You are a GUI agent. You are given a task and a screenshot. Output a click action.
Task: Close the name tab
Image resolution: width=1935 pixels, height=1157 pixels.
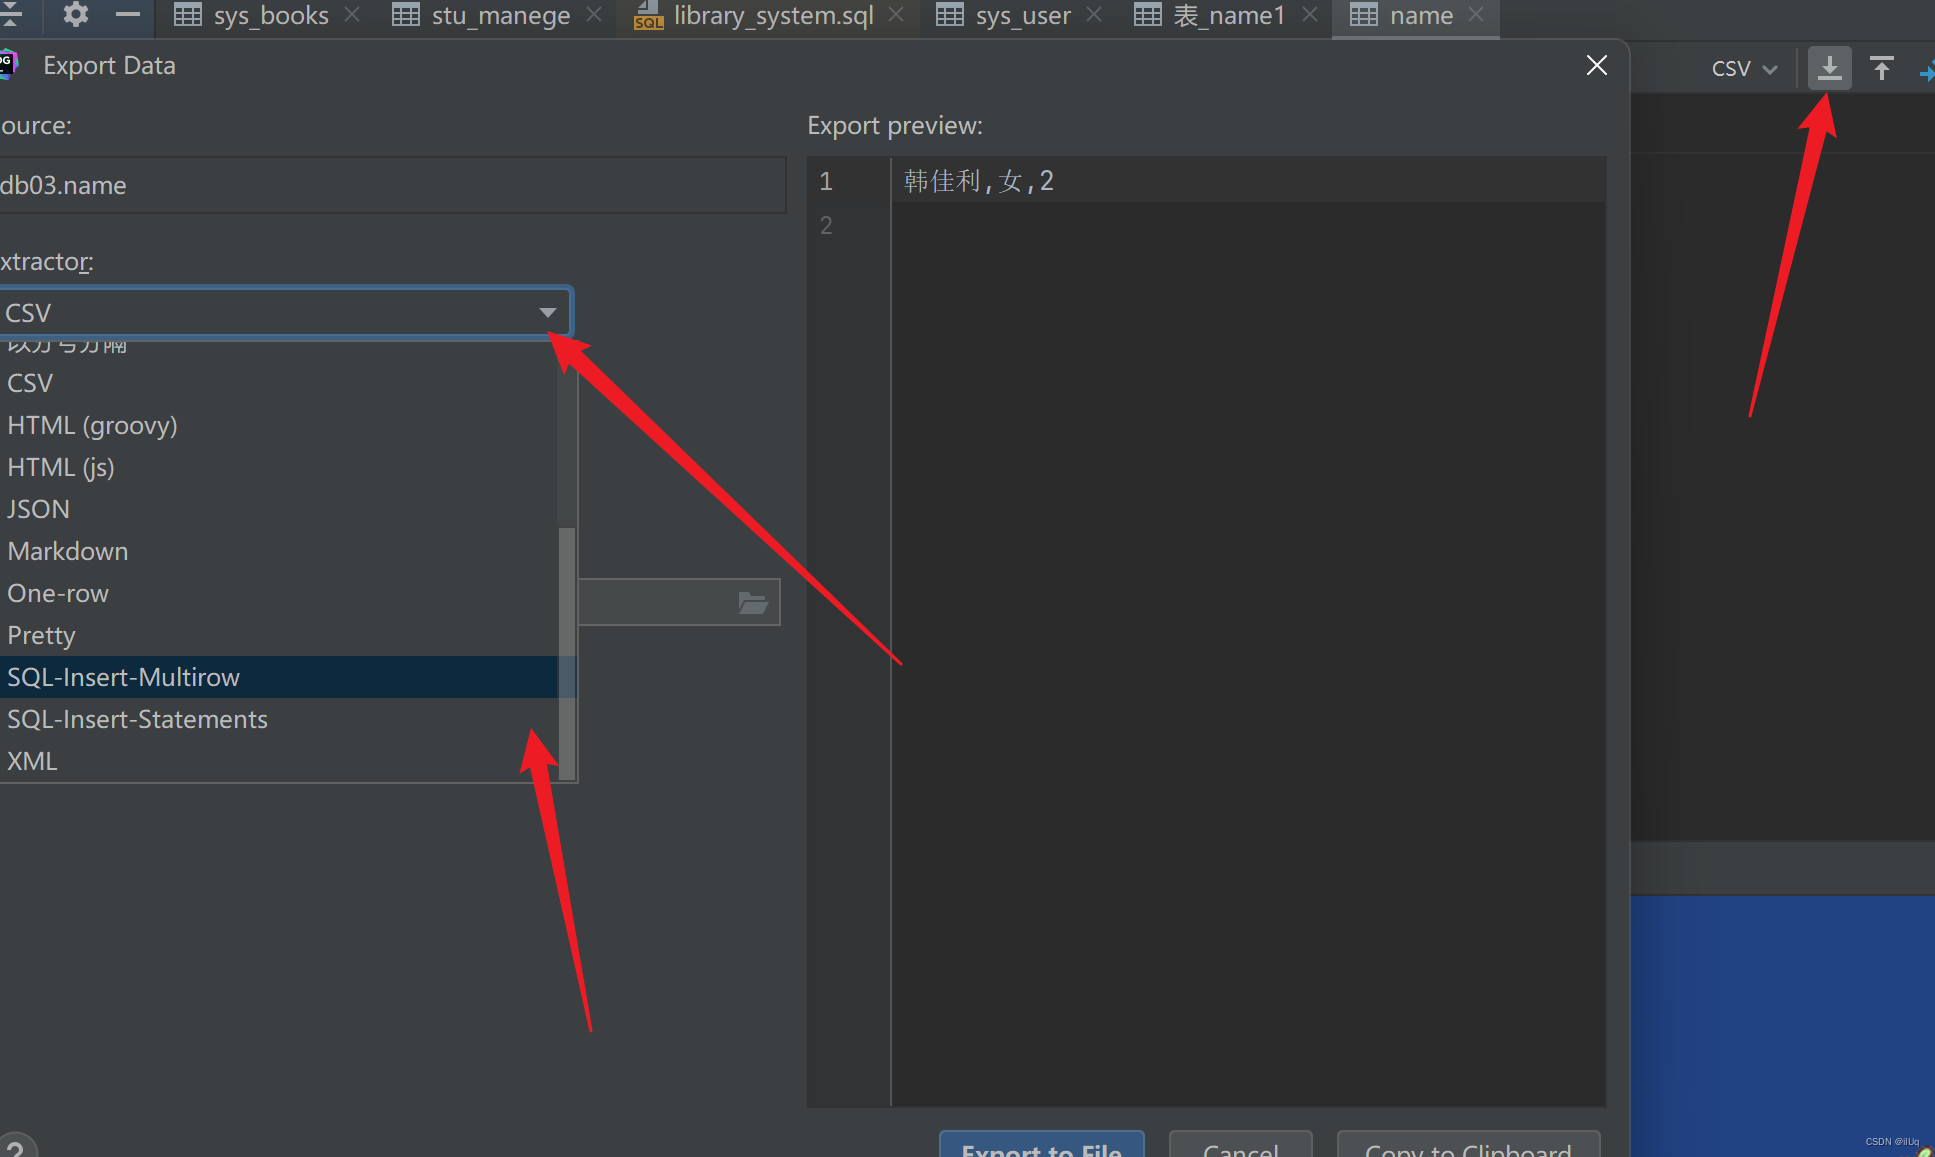(1476, 15)
